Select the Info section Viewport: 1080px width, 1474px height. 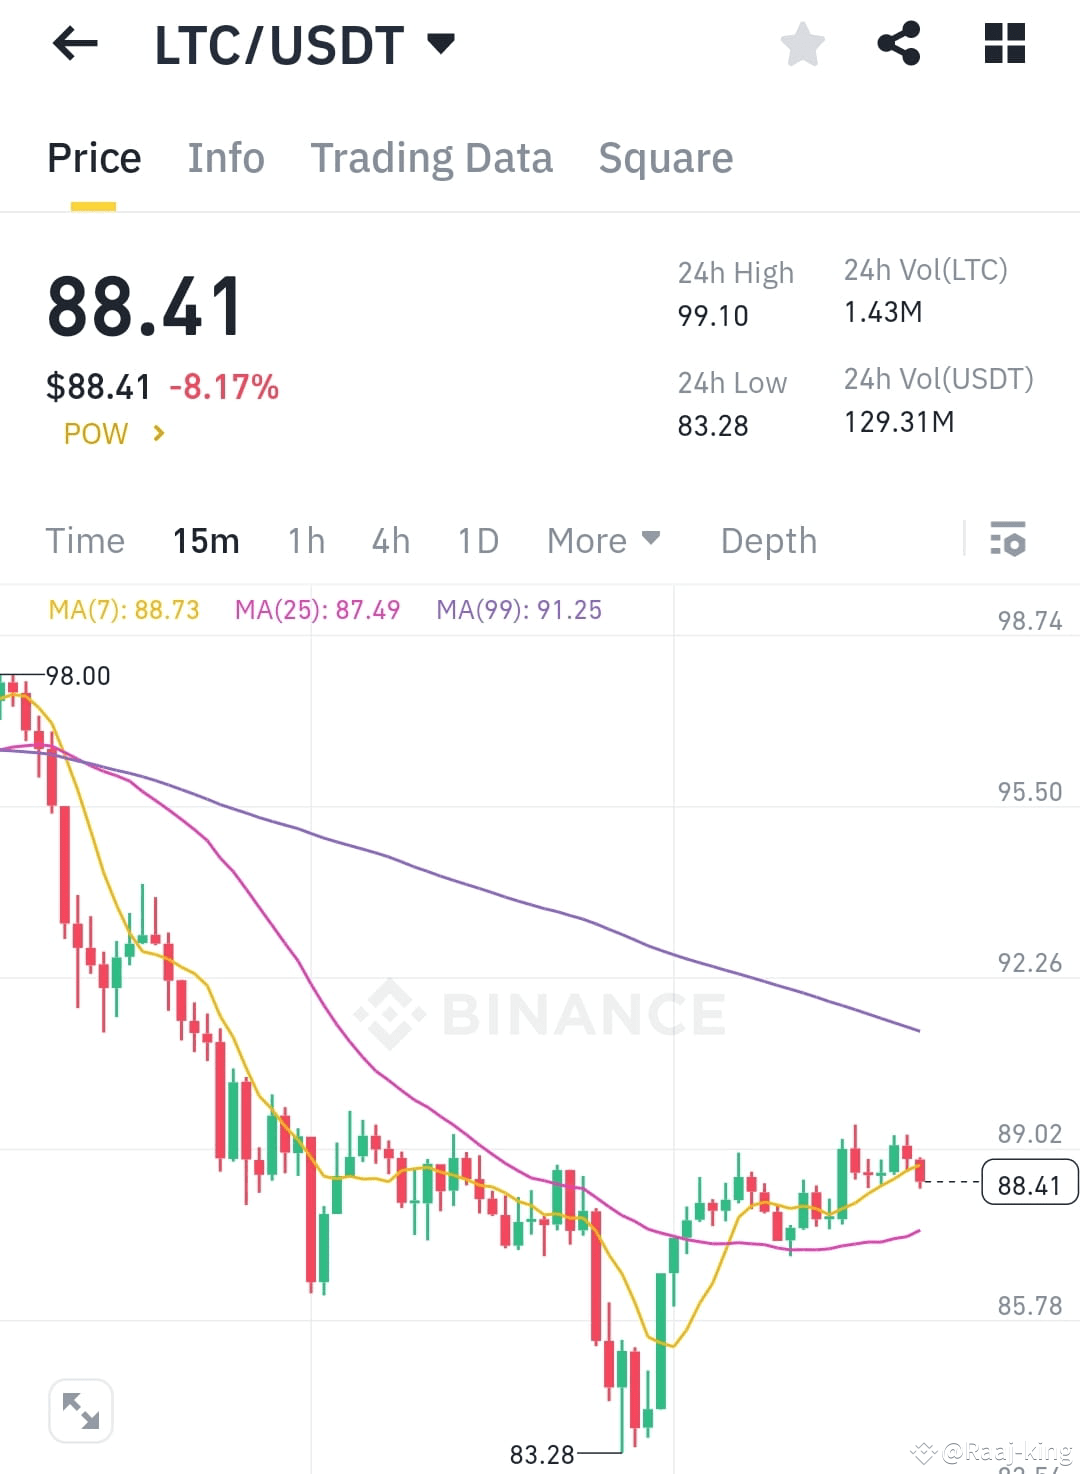pos(226,158)
